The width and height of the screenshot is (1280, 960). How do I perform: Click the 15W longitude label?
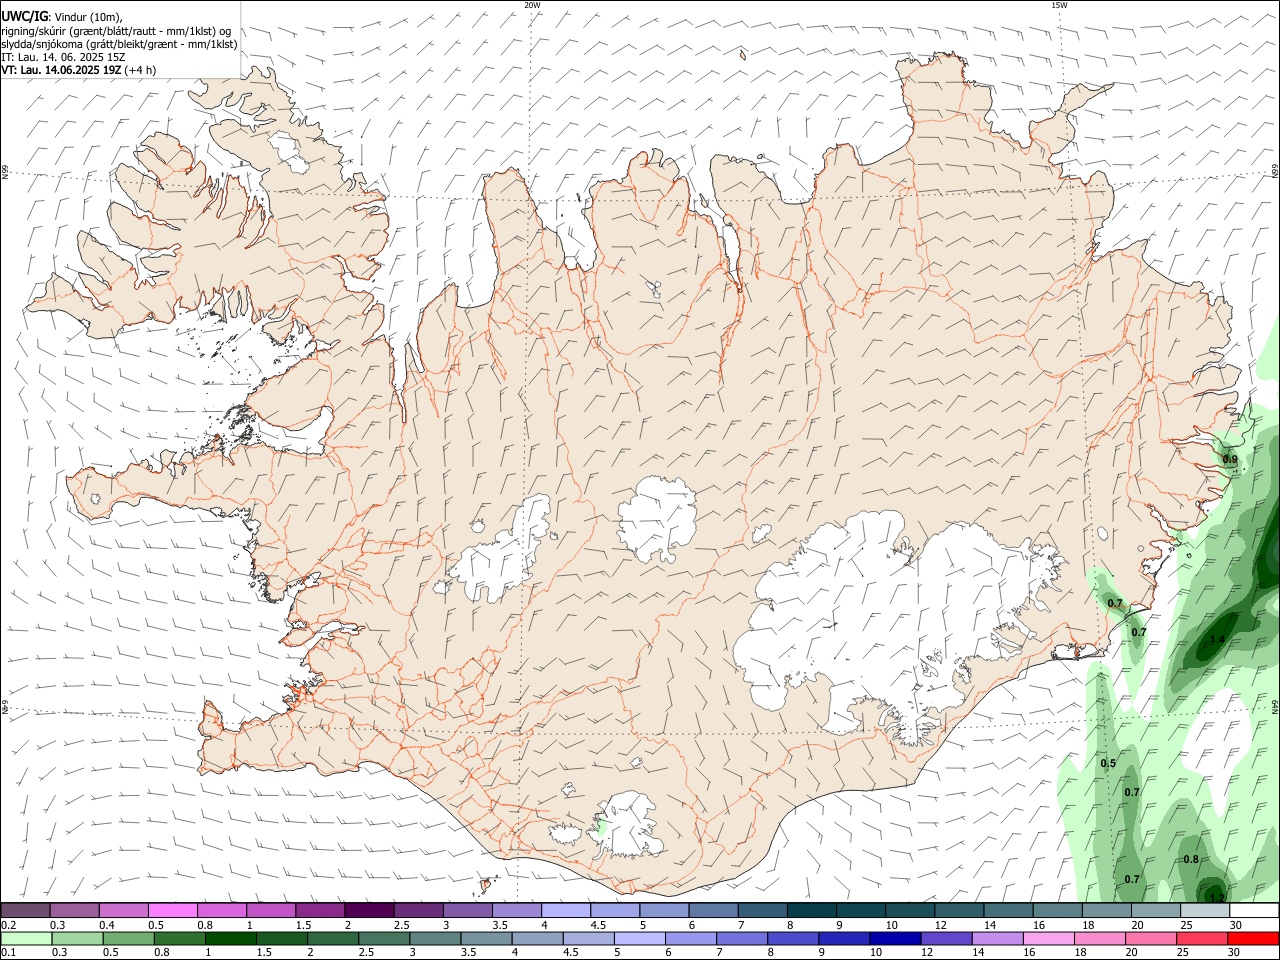(x=1059, y=5)
